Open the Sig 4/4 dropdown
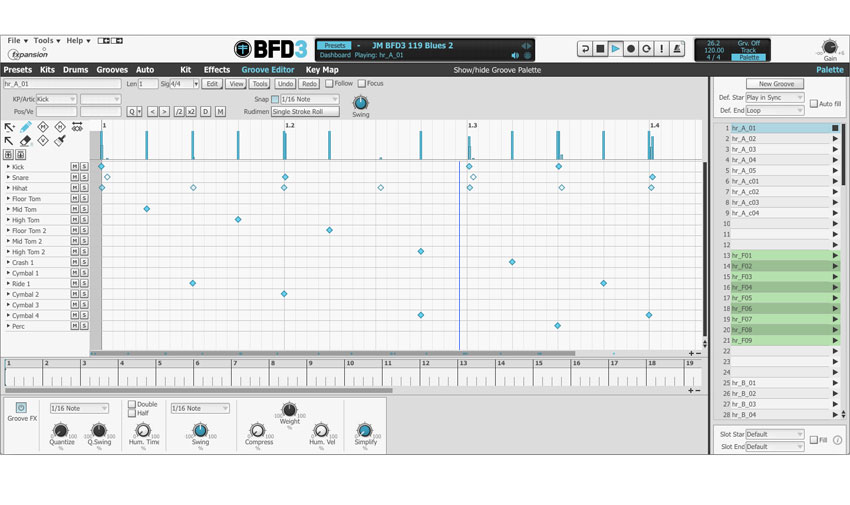 coord(184,84)
